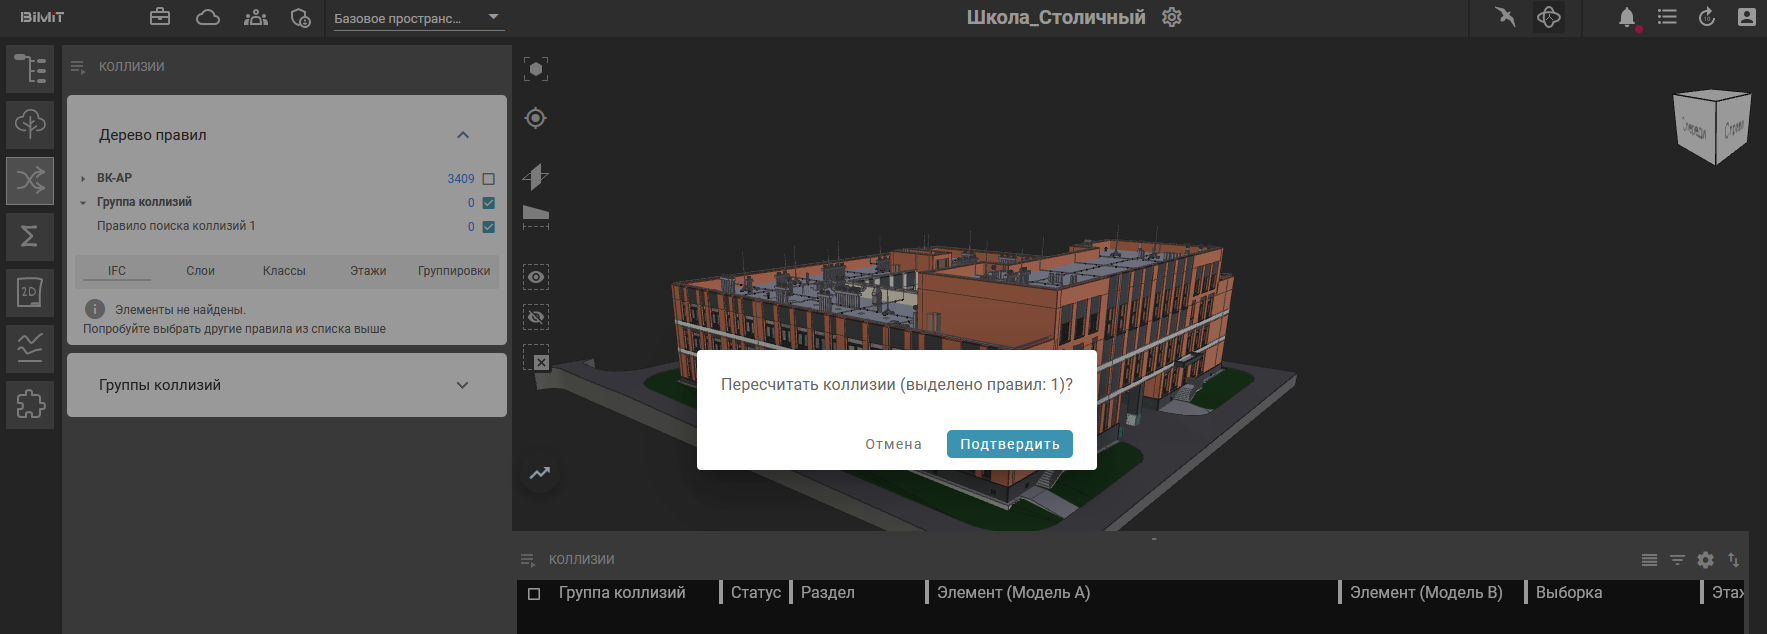The height and width of the screenshot is (634, 1767).
Task: Open the Базовое пространство dropdown
Action: (418, 18)
